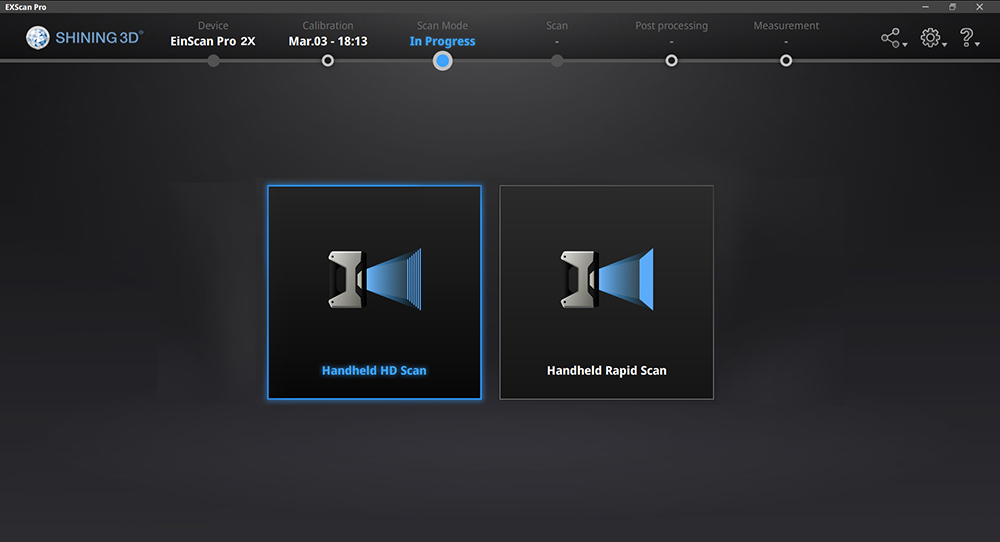Expand the dropdown arrow beside the help icon
The height and width of the screenshot is (542, 1000).
coord(978,45)
